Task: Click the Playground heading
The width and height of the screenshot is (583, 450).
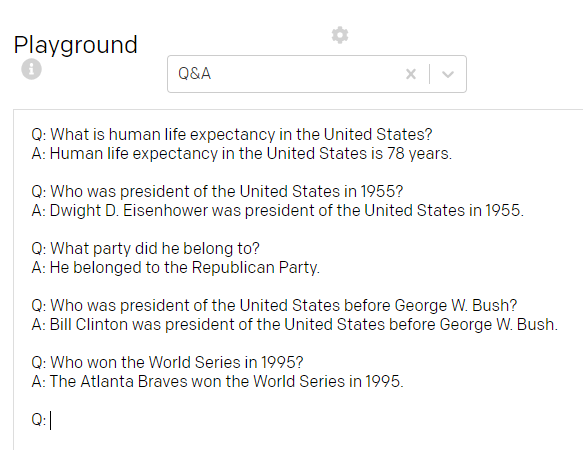Action: [75, 45]
